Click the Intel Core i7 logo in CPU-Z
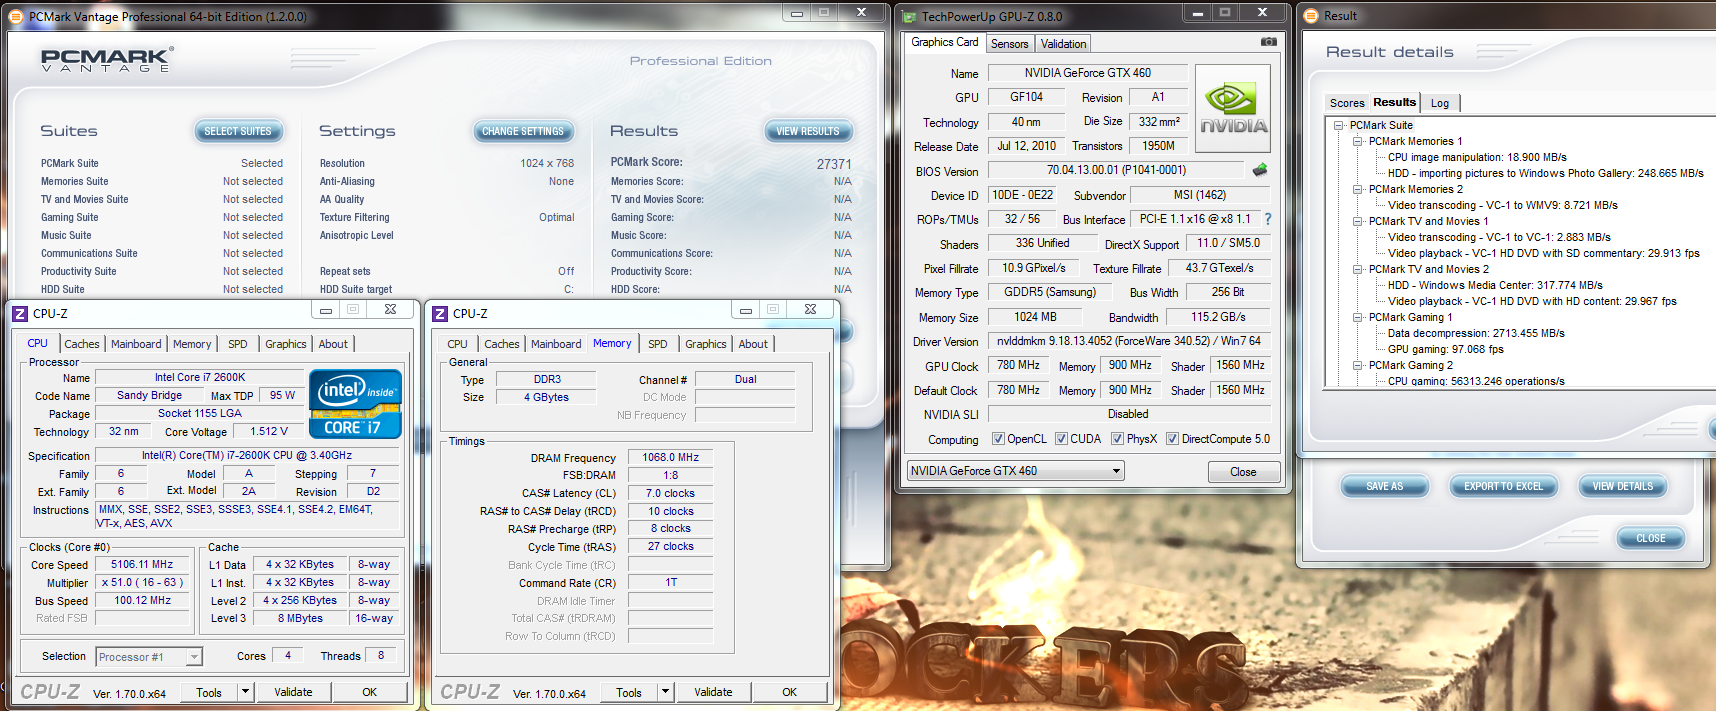Viewport: 1716px width, 711px height. coord(356,404)
